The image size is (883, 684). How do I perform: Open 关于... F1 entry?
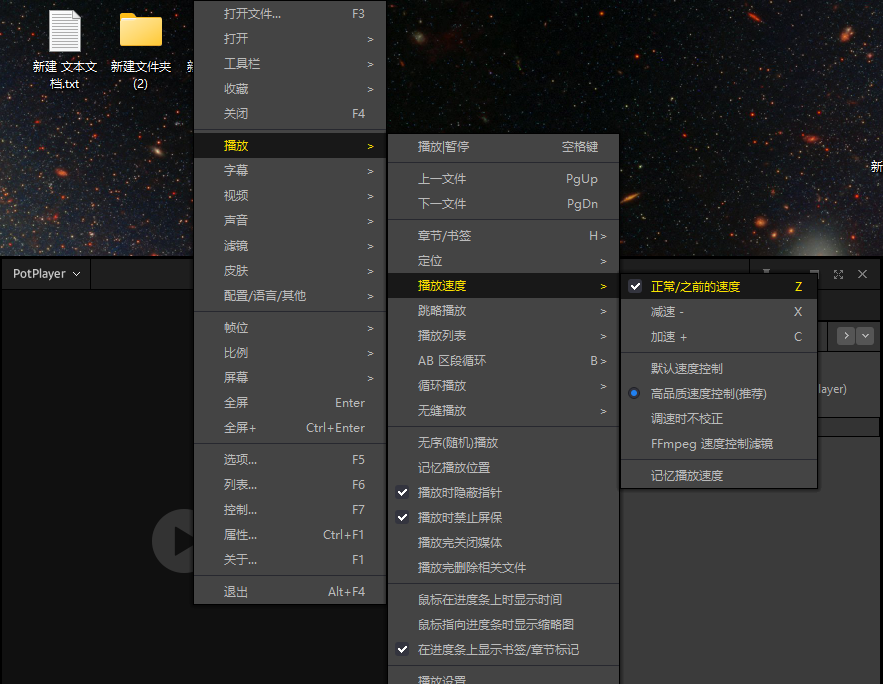pos(290,560)
